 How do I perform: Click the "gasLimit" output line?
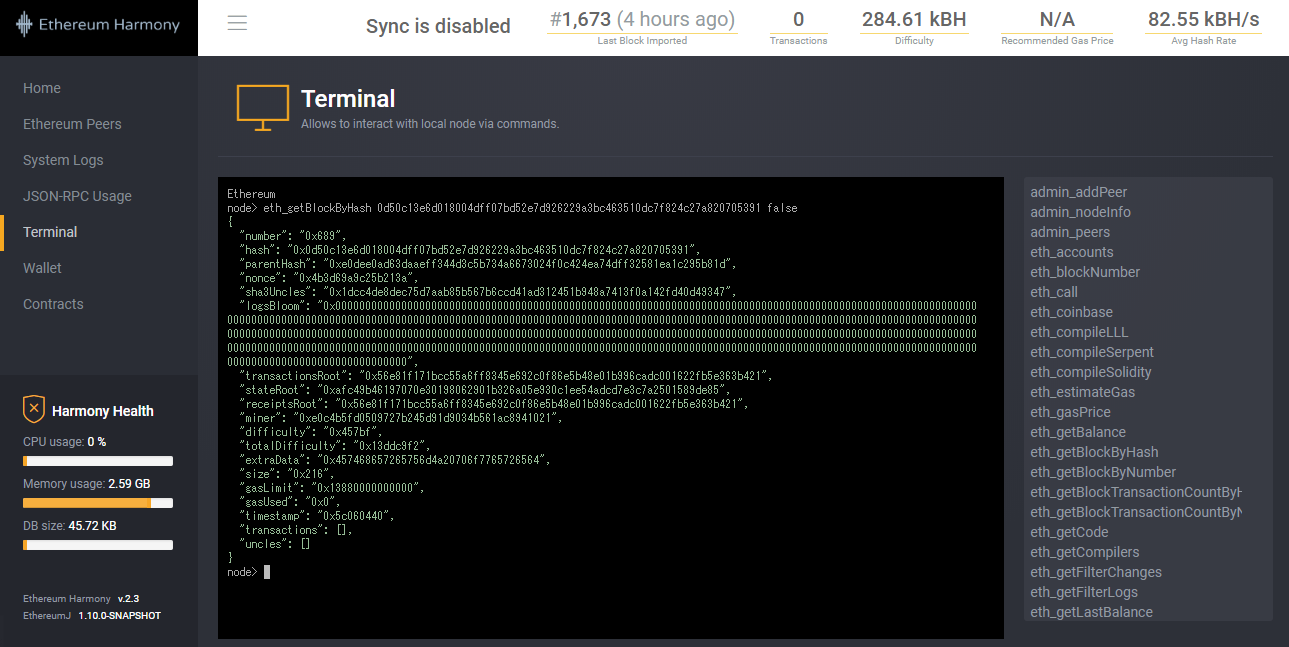click(x=332, y=488)
